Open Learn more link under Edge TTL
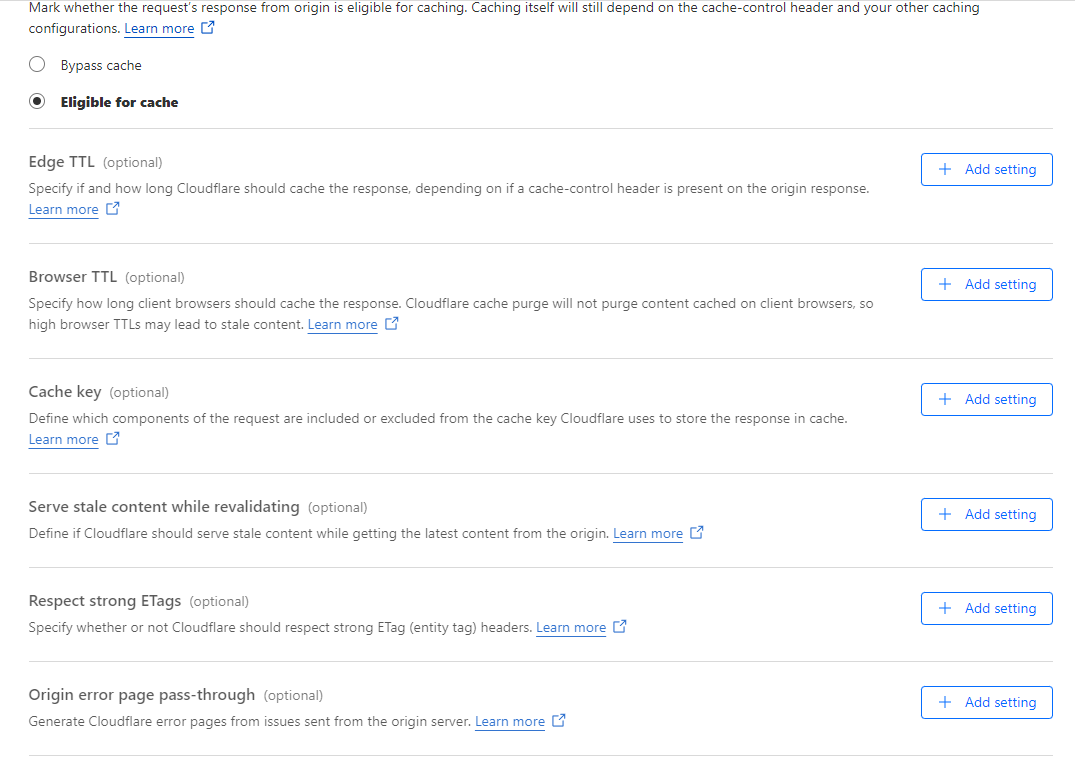The image size is (1075, 760). click(x=64, y=209)
